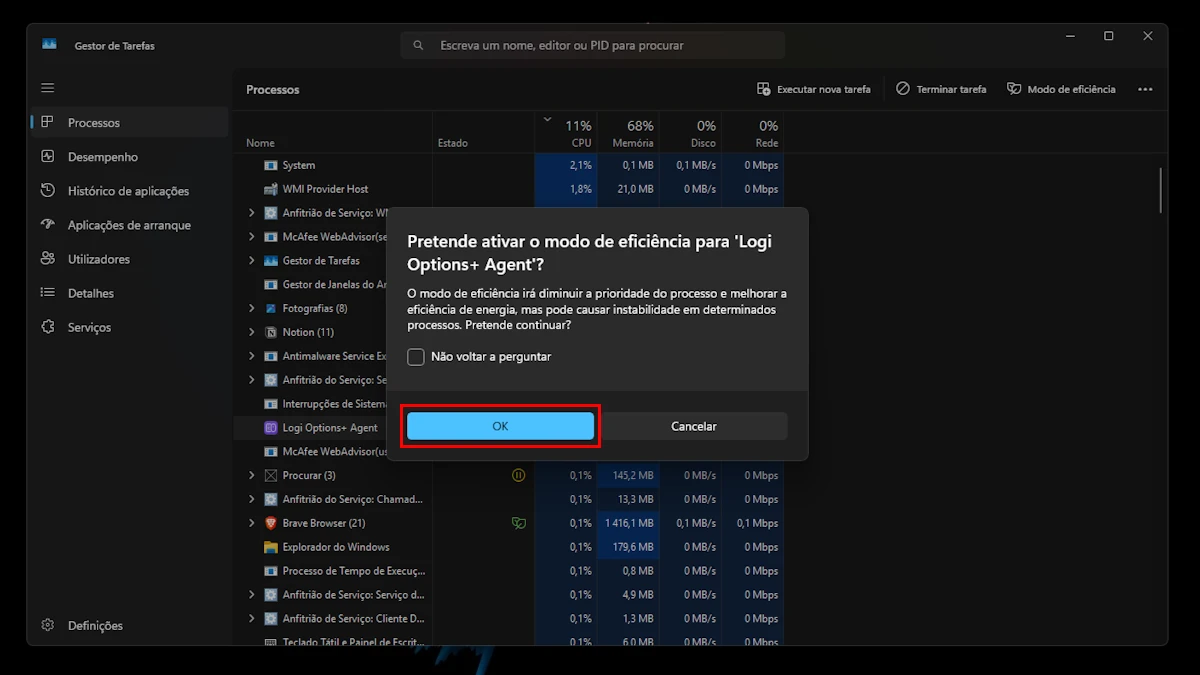
Task: Click the hamburger navigation menu icon
Action: [48, 88]
